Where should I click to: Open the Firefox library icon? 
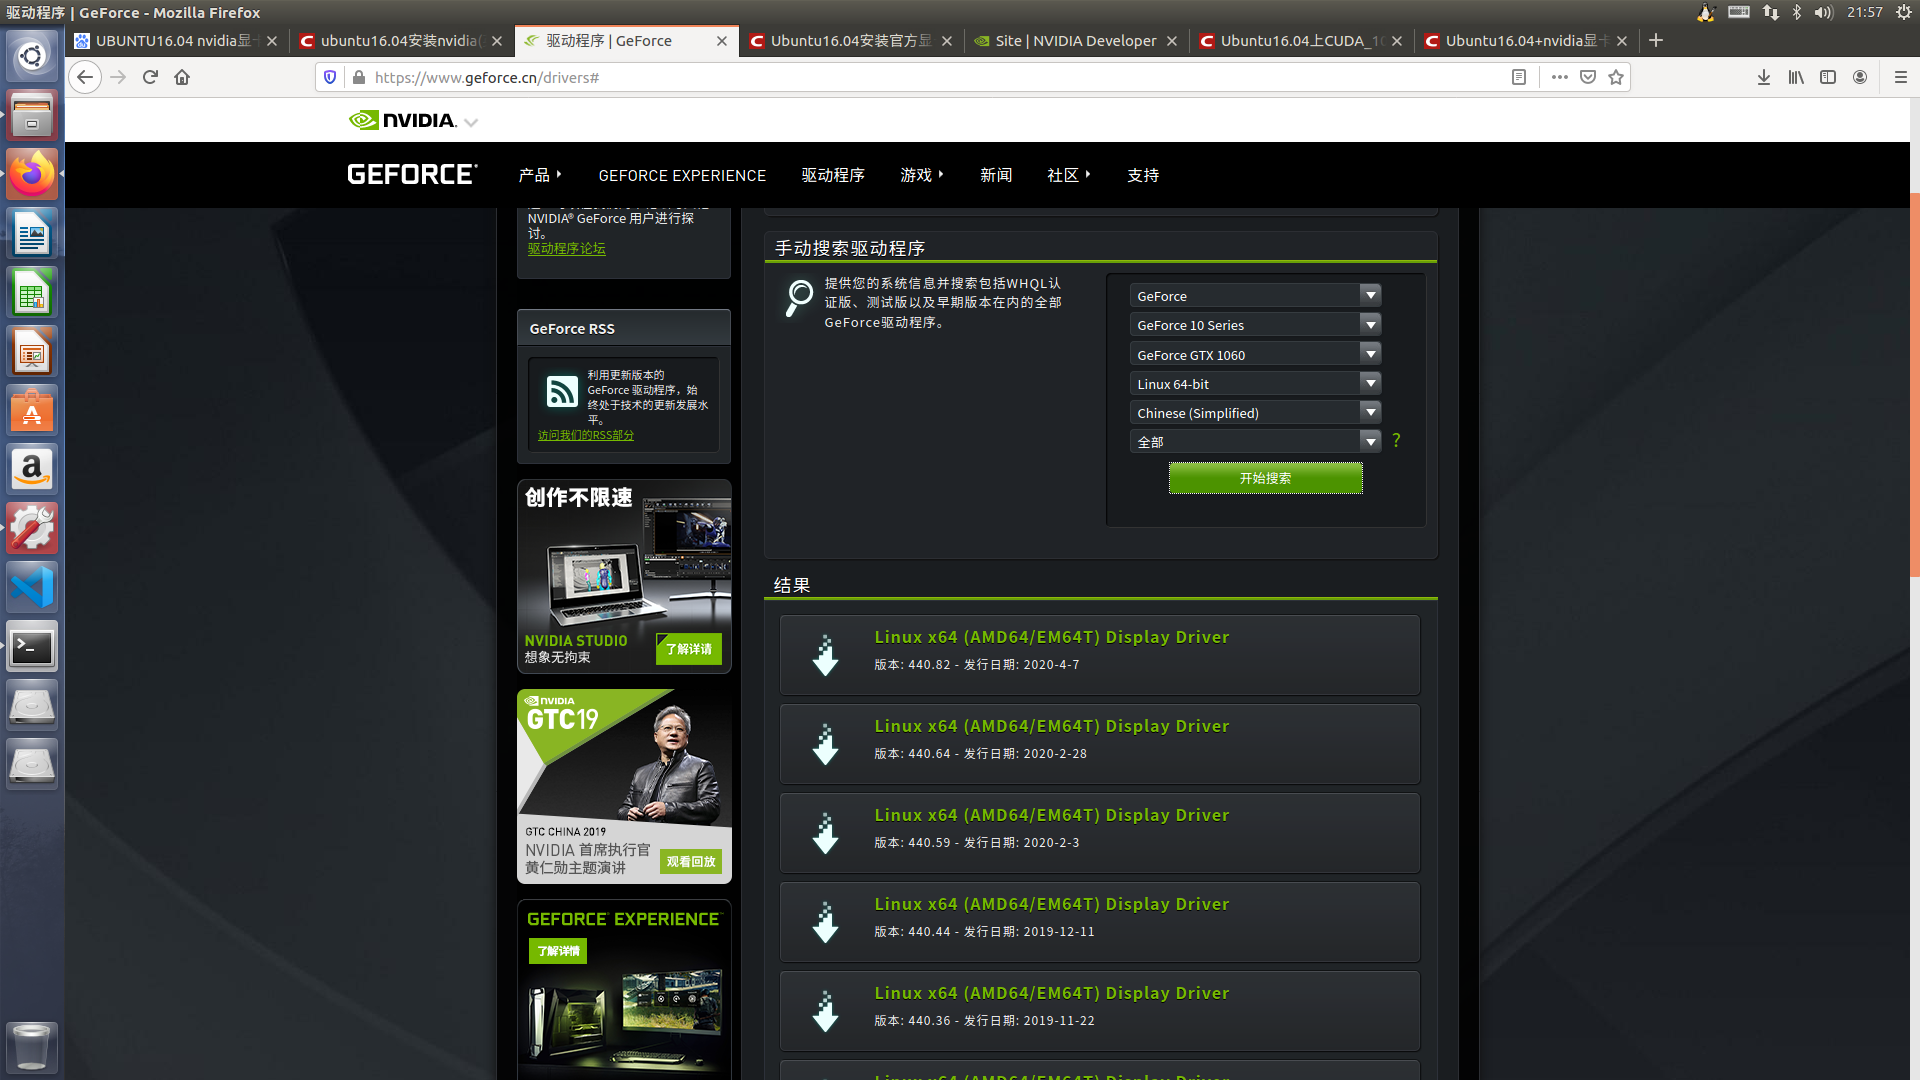(1796, 77)
